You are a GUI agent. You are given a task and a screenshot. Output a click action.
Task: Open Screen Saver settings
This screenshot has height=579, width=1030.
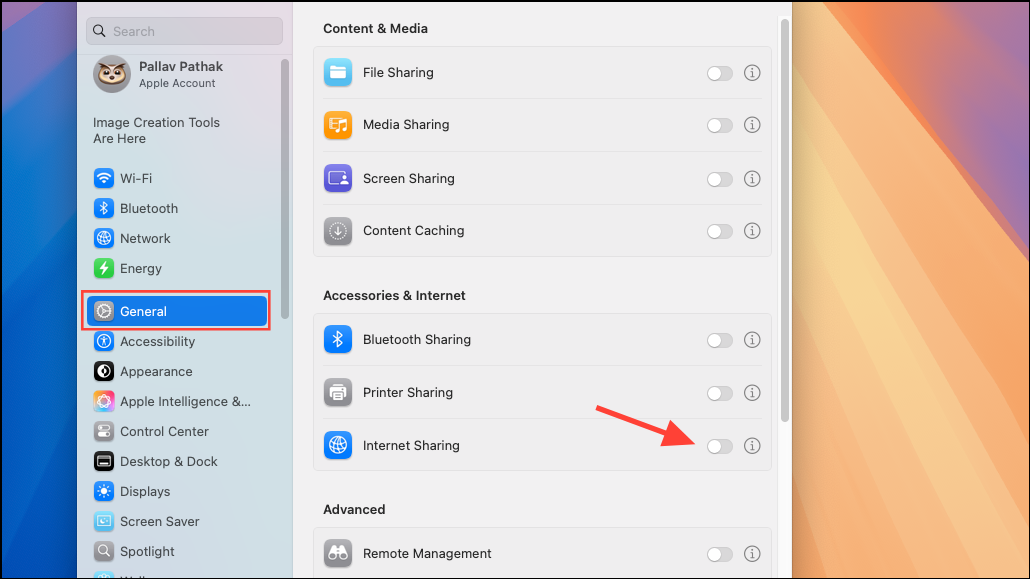pos(146,522)
